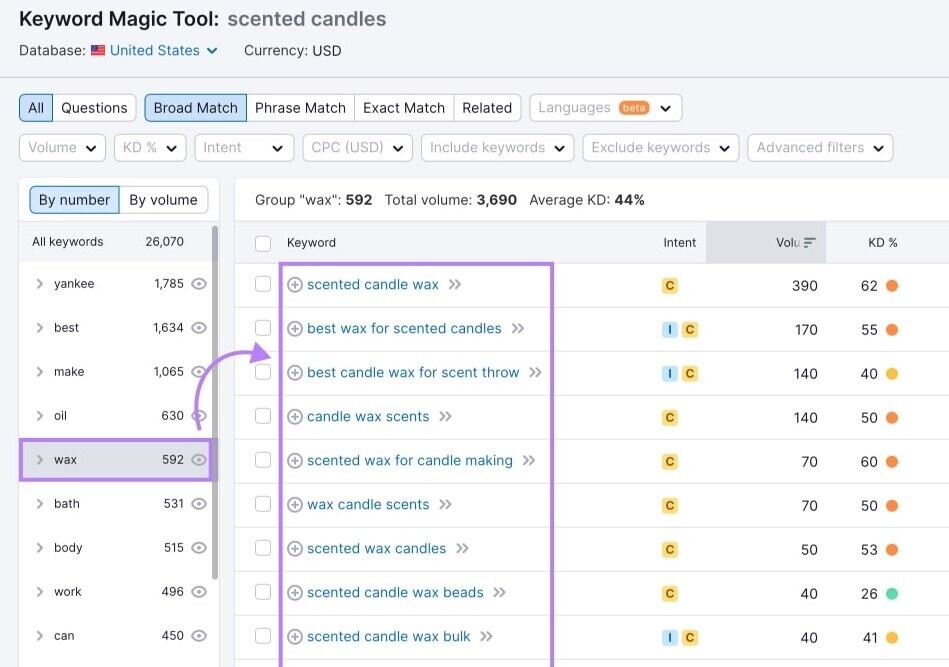This screenshot has height=667, width=949.
Task: Open the 'best candle wax for scent throw' keyword link
Action: click(413, 373)
